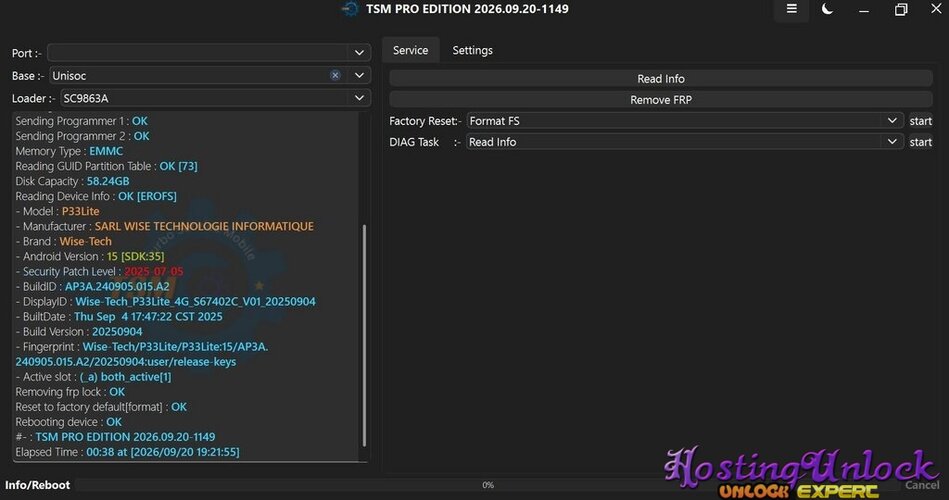Click Reading Device Info OK [EROFS] line

[96, 196]
